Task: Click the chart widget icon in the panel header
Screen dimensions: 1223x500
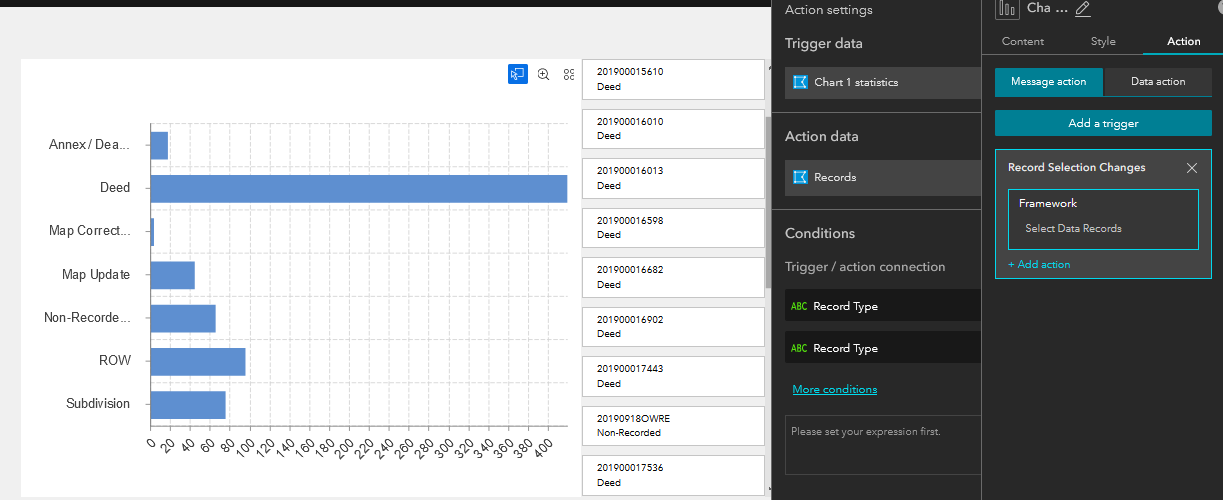Action: click(x=1006, y=8)
